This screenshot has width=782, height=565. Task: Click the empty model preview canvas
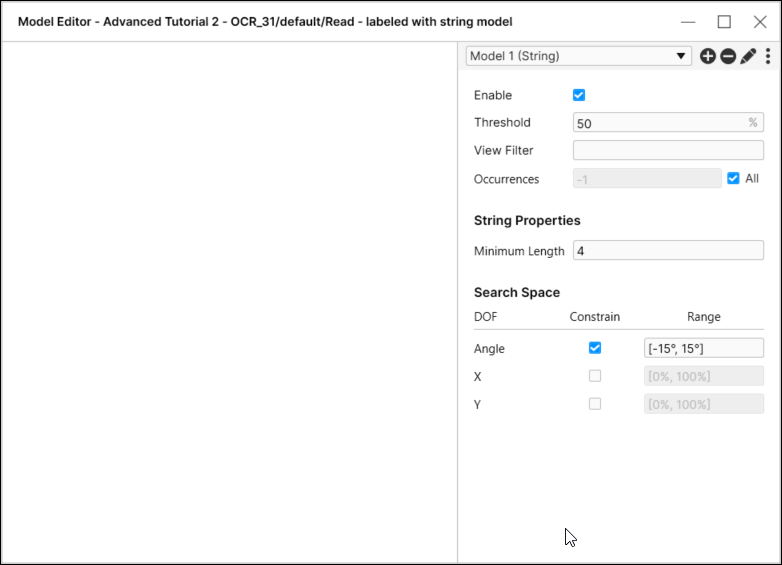click(229, 300)
